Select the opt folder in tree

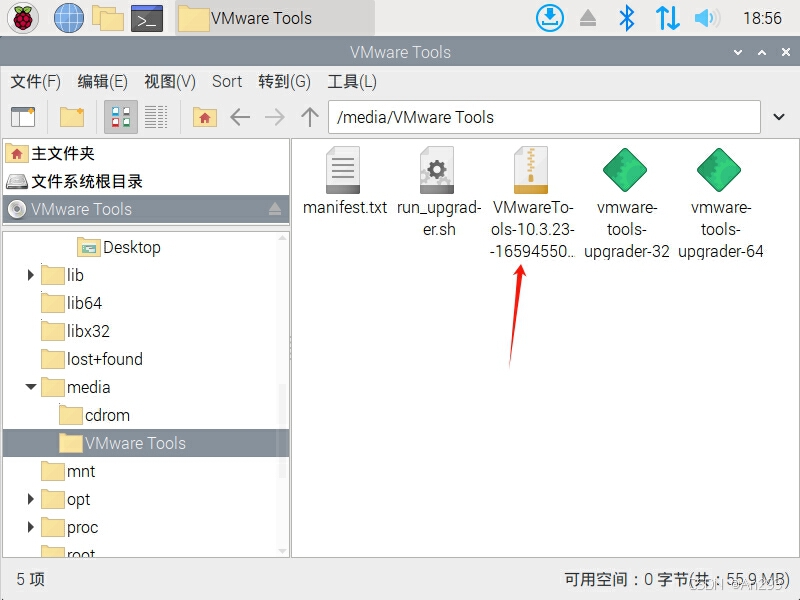pos(78,499)
